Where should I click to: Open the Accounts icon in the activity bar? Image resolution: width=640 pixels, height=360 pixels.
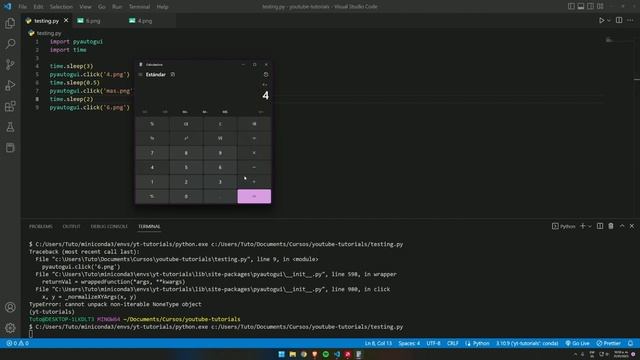tap(10, 307)
